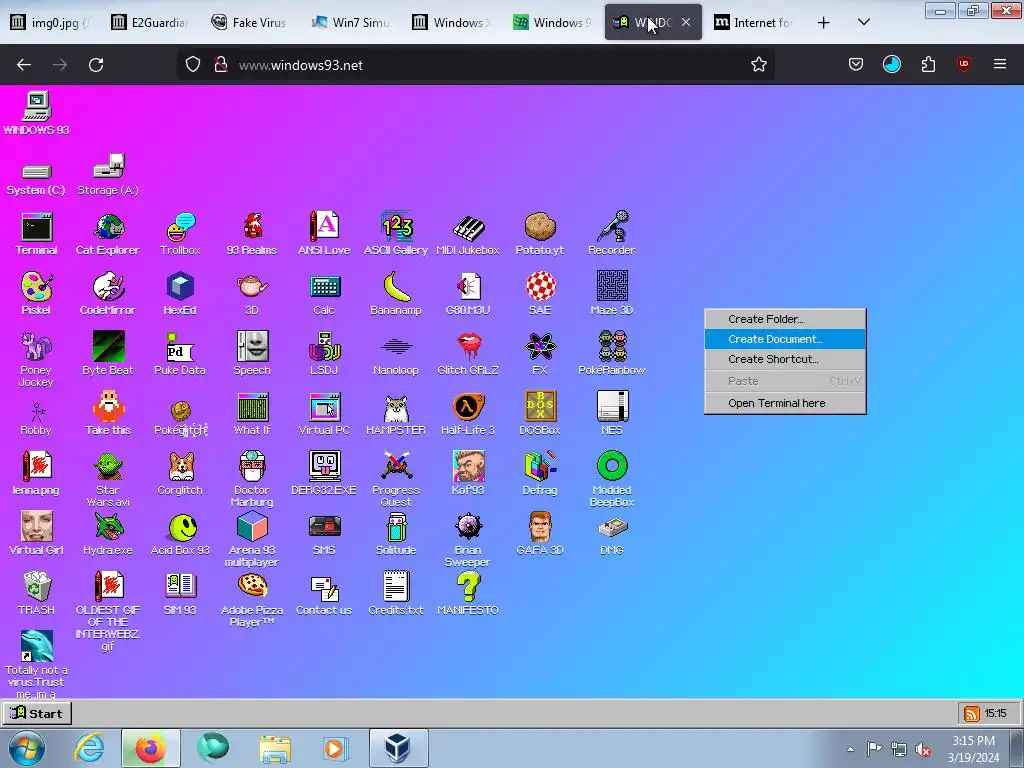Show hidden system tray icons arrow
The image size is (1024, 768).
850,749
